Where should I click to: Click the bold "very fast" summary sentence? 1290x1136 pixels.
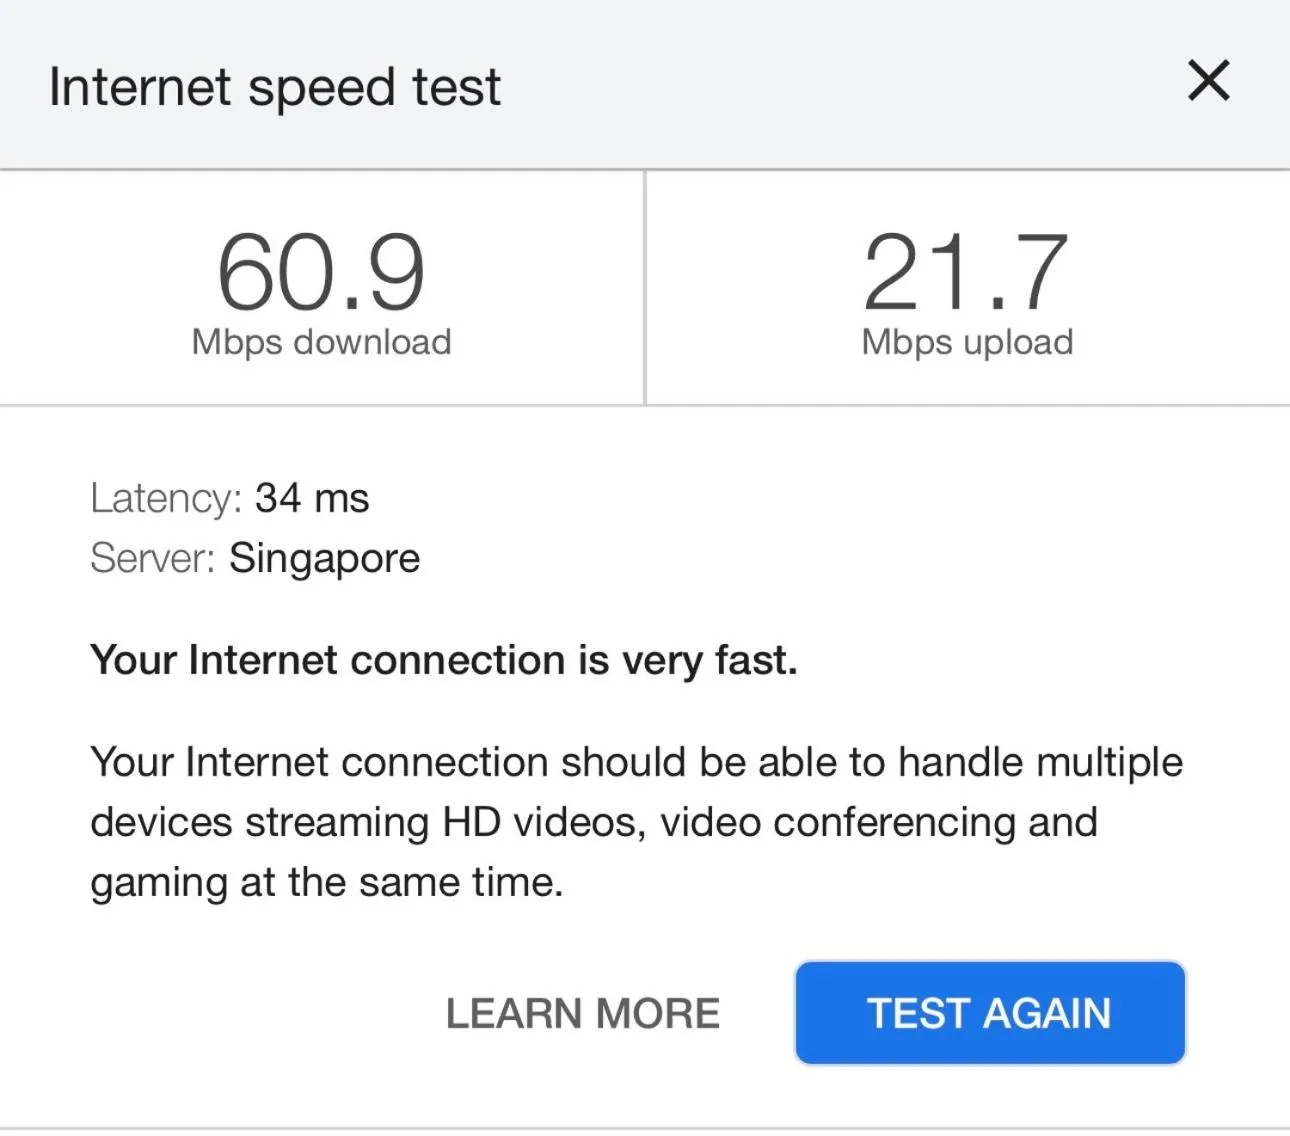click(443, 660)
